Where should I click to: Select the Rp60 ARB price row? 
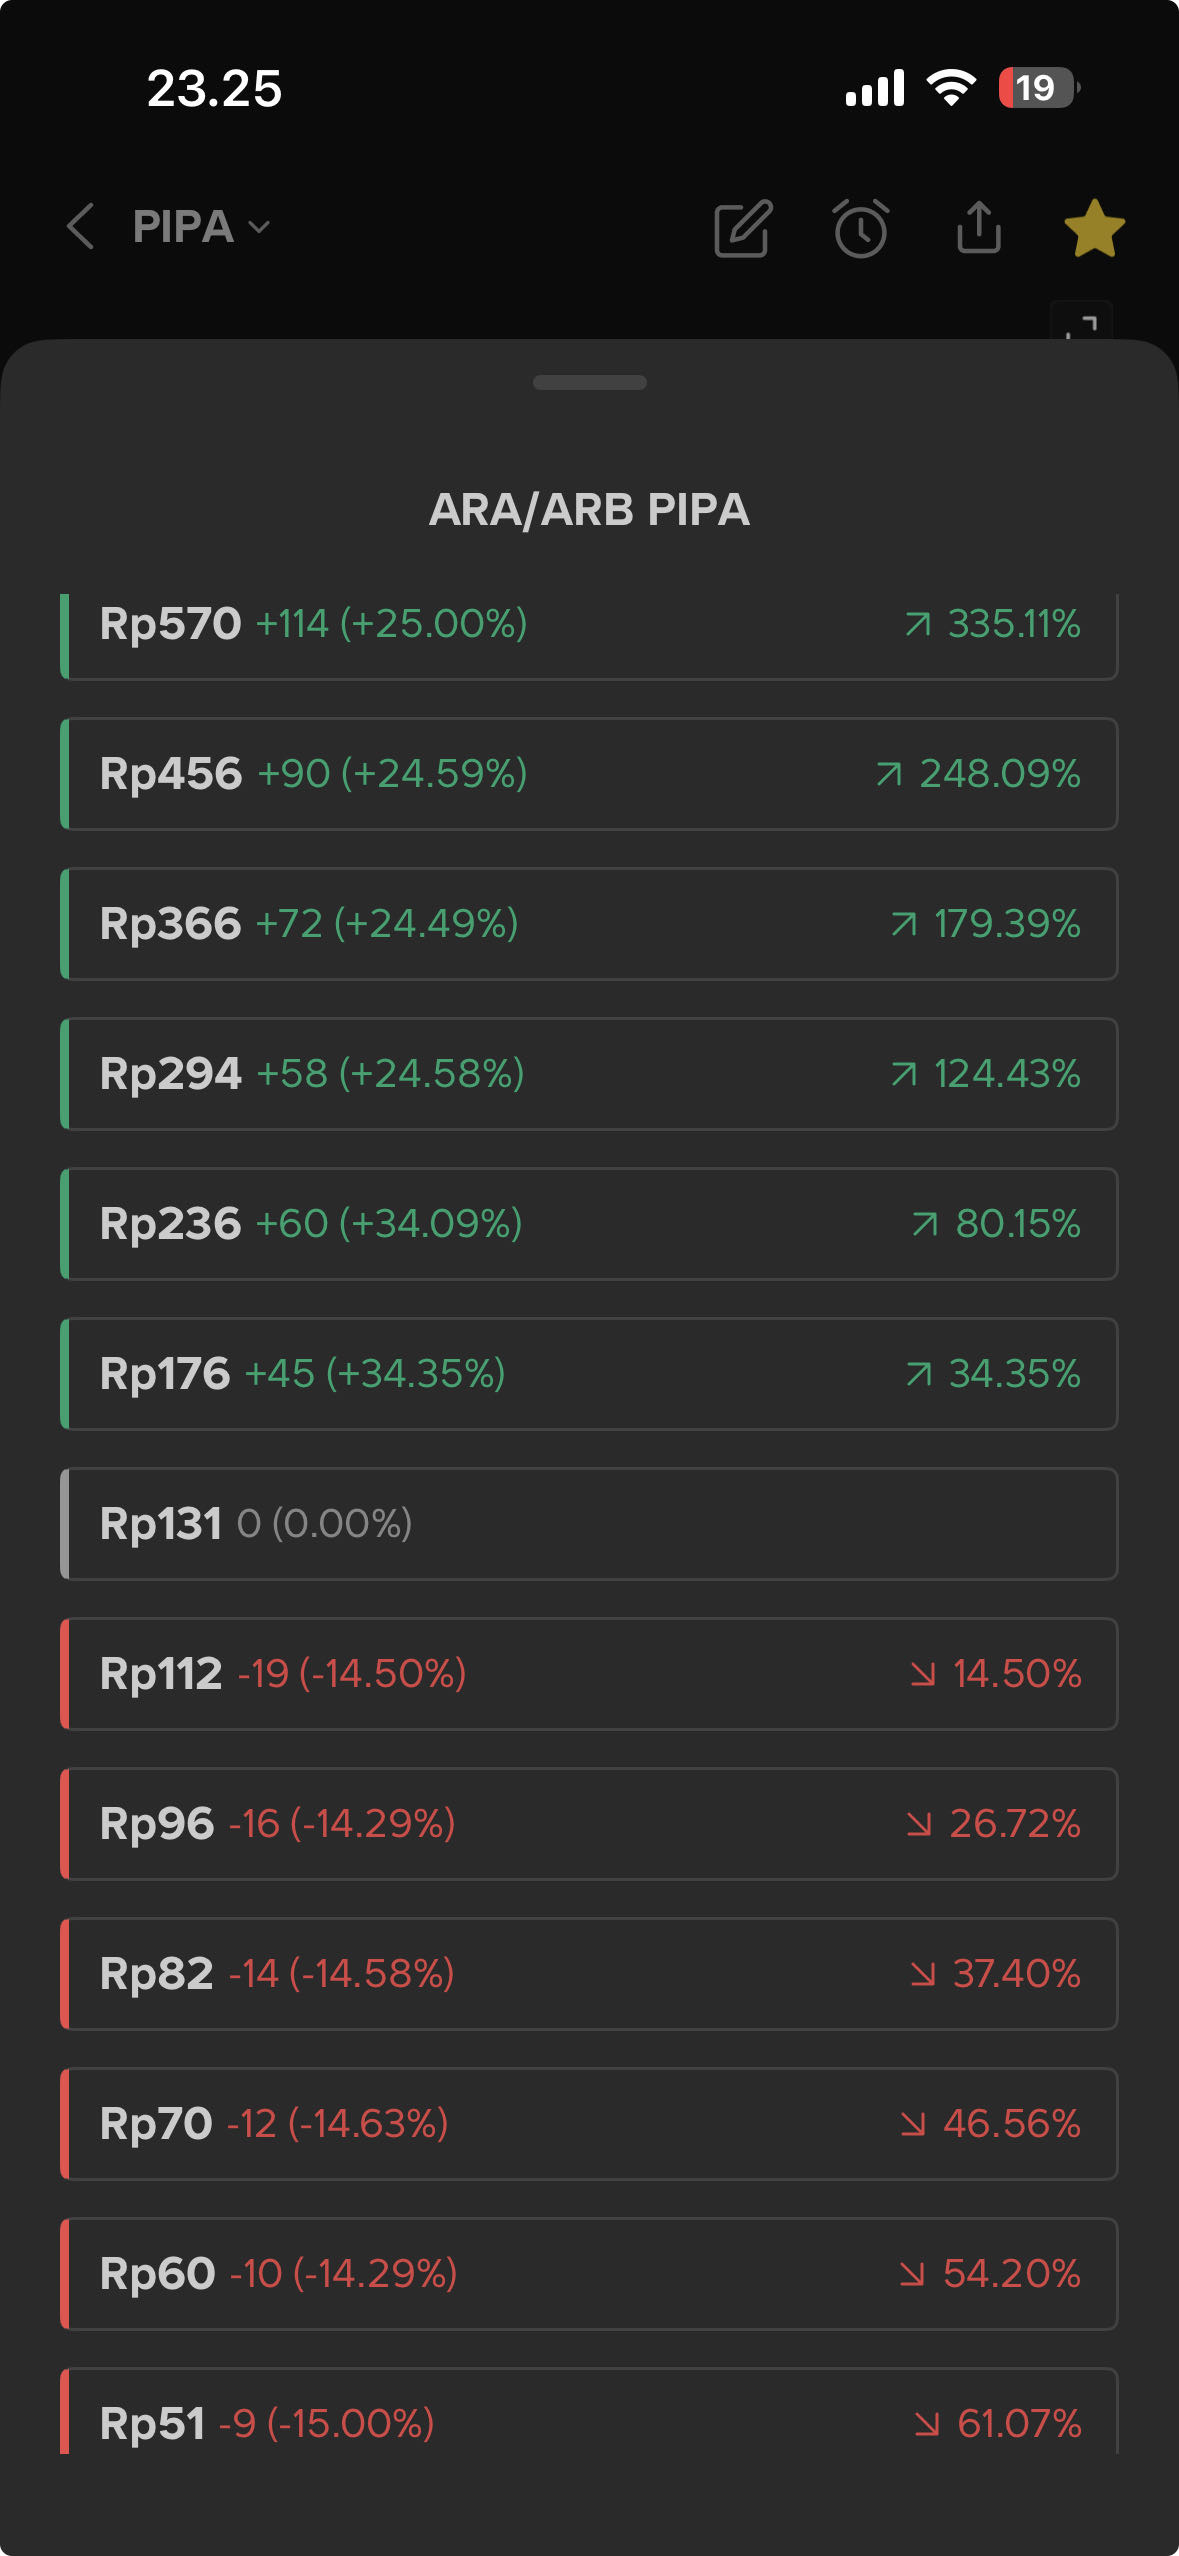point(589,2274)
